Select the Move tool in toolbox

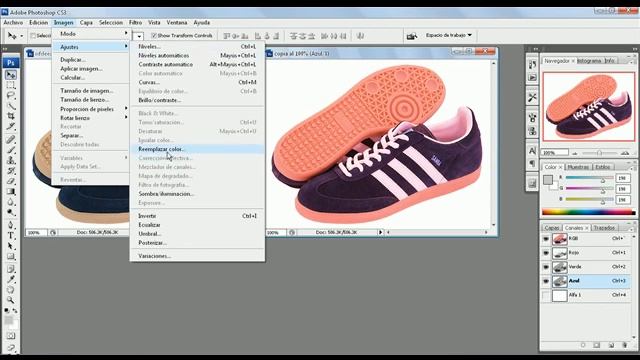pyautogui.click(x=11, y=75)
